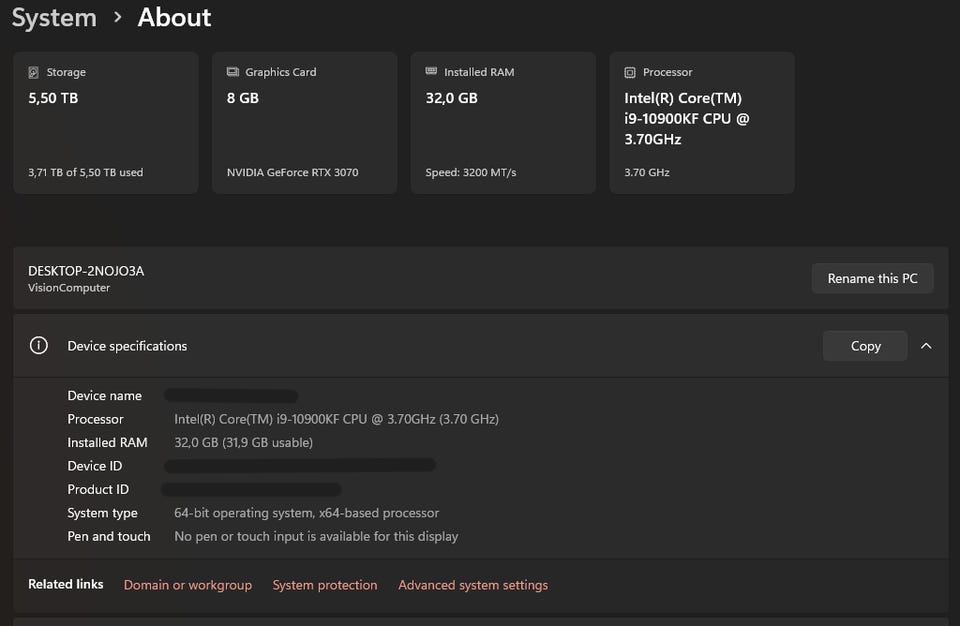Copy the device specifications
Screen dimensions: 960x626
coord(865,346)
